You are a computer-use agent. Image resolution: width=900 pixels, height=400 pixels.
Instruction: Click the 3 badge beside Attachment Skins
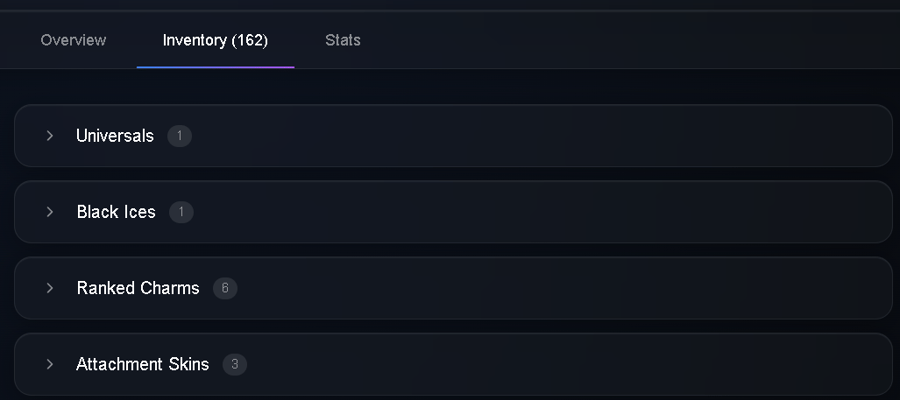[x=235, y=364]
